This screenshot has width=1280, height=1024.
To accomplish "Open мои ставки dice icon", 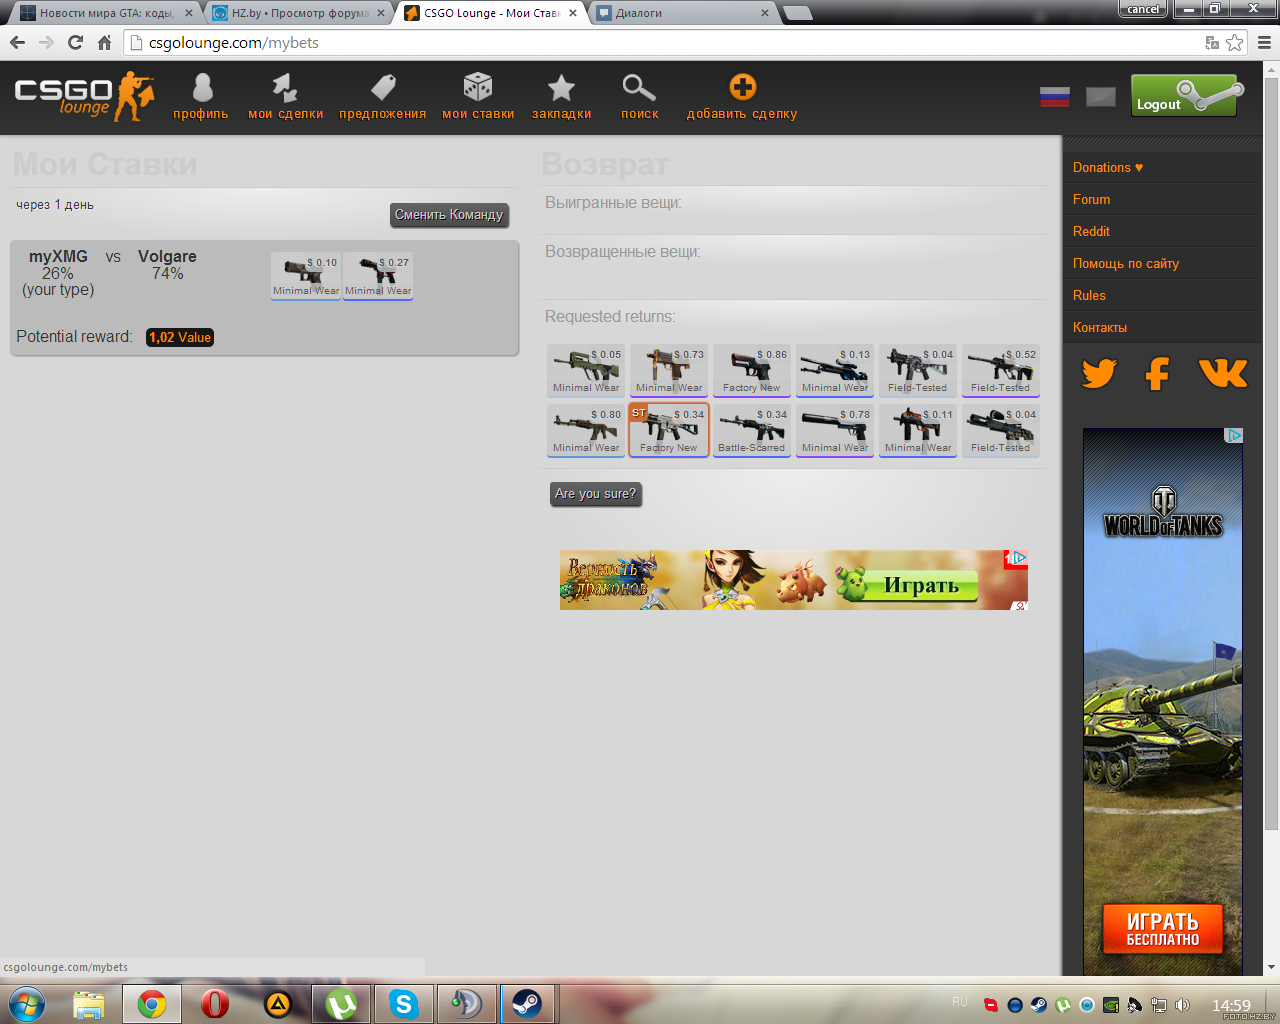I will 478,89.
